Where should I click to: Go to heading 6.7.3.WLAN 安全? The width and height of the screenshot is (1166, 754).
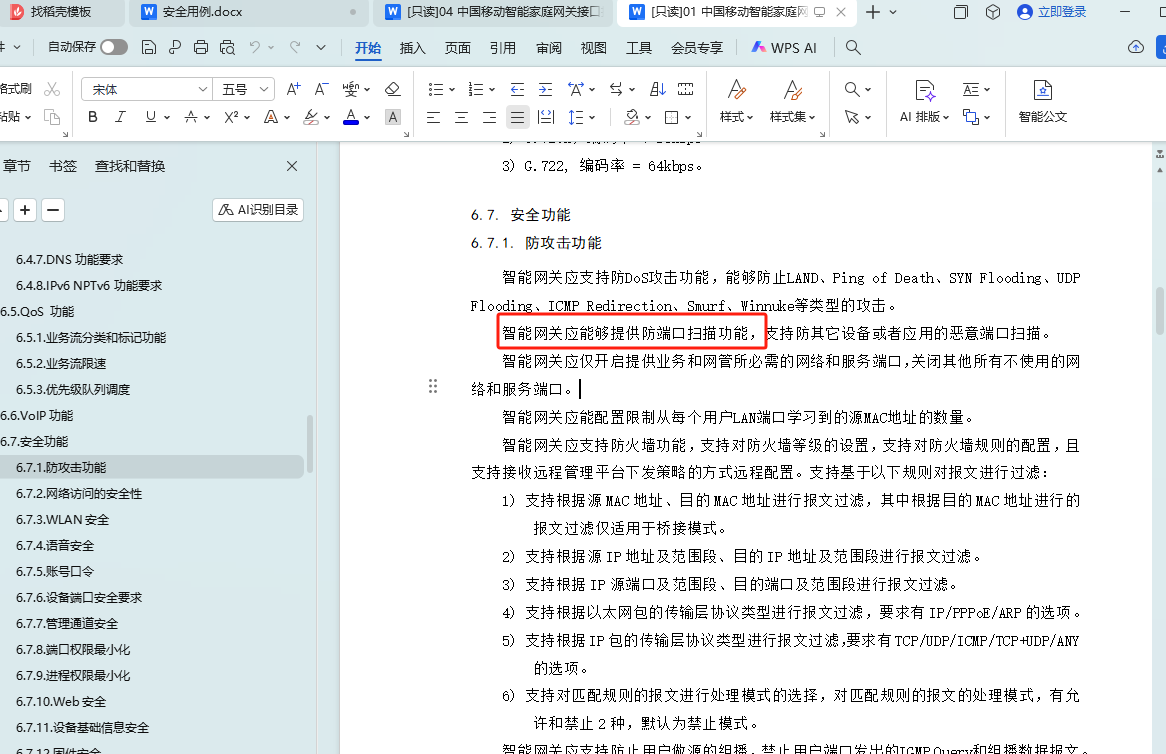point(62,520)
